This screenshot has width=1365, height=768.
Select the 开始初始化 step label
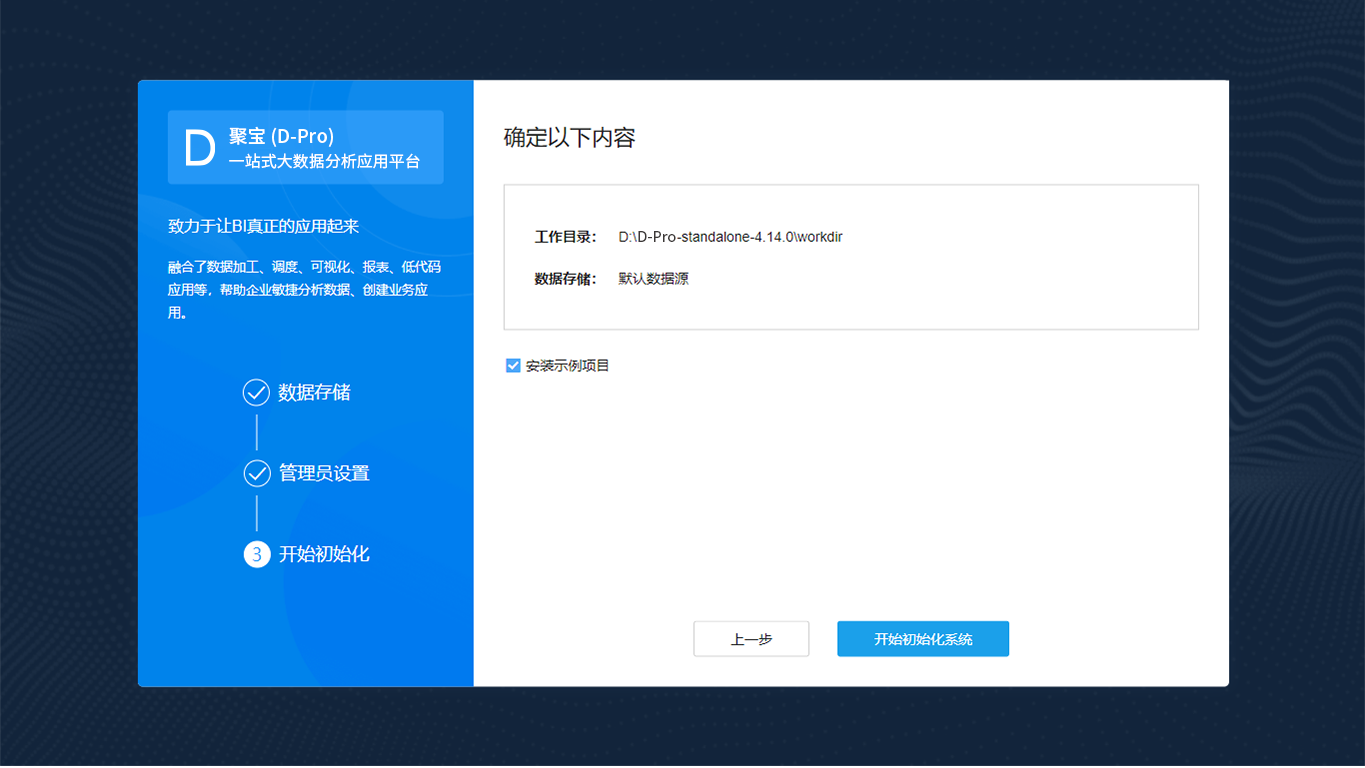click(x=324, y=554)
